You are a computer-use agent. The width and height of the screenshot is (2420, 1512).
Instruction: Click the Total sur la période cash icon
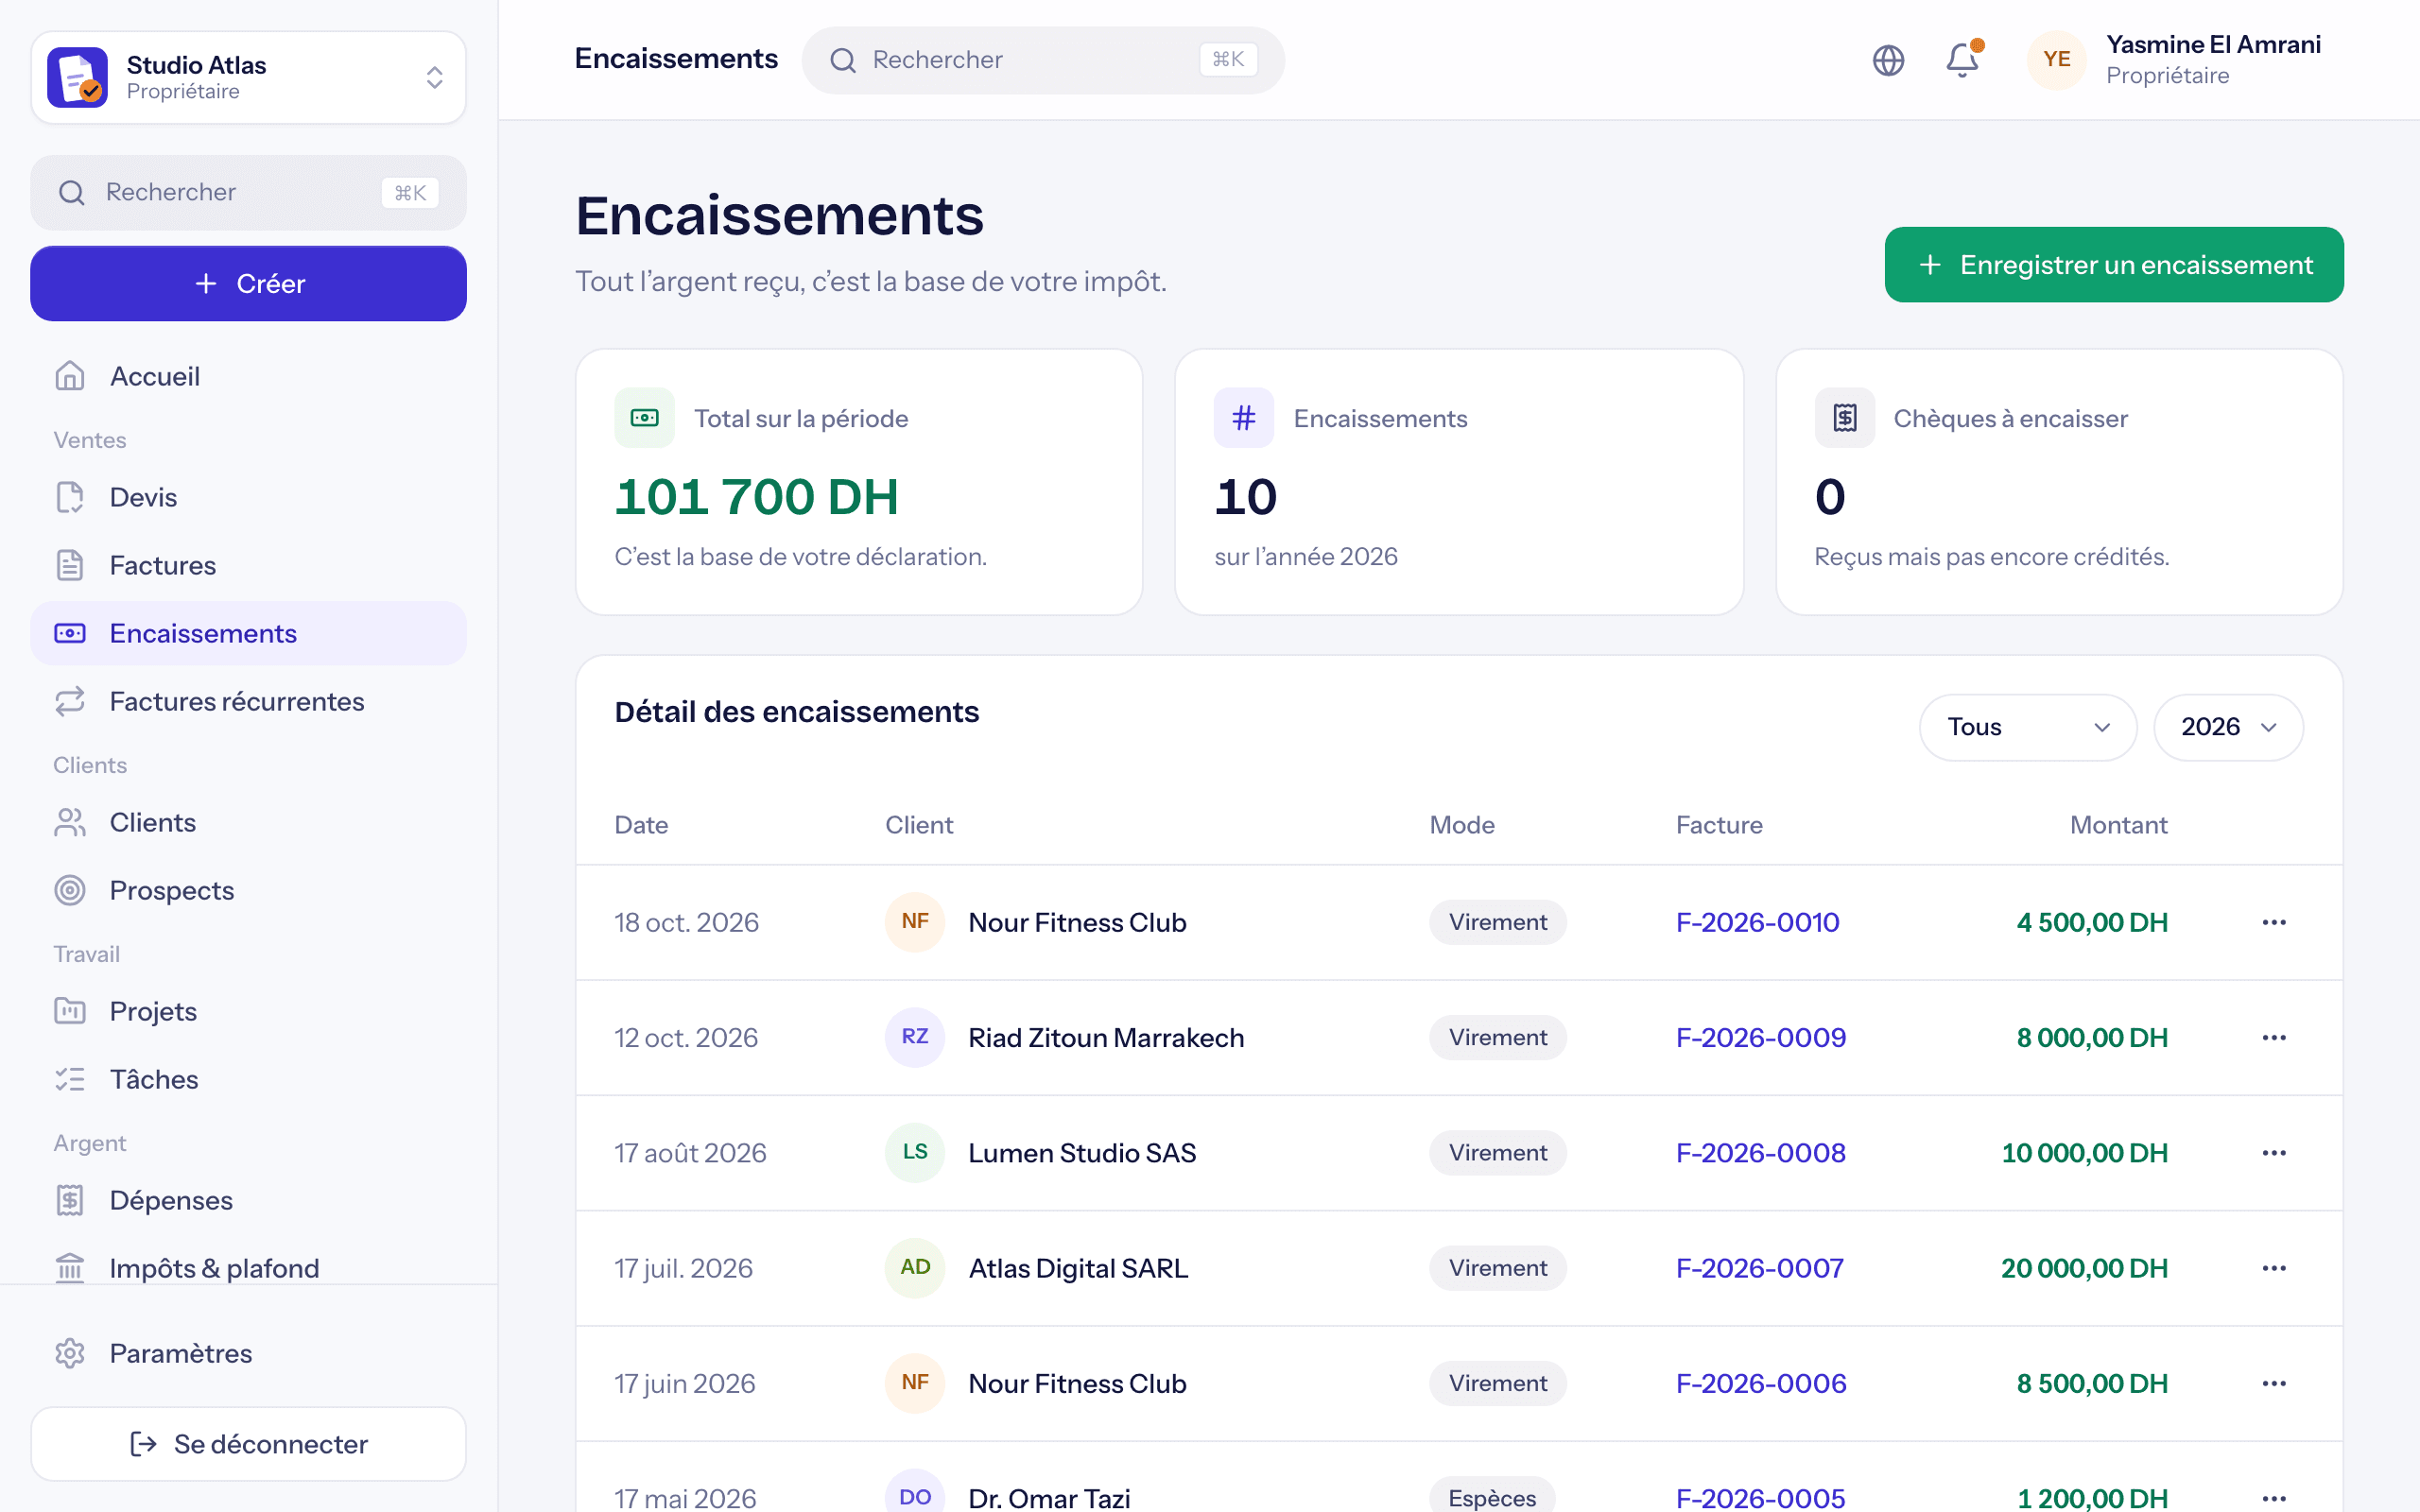coord(644,418)
